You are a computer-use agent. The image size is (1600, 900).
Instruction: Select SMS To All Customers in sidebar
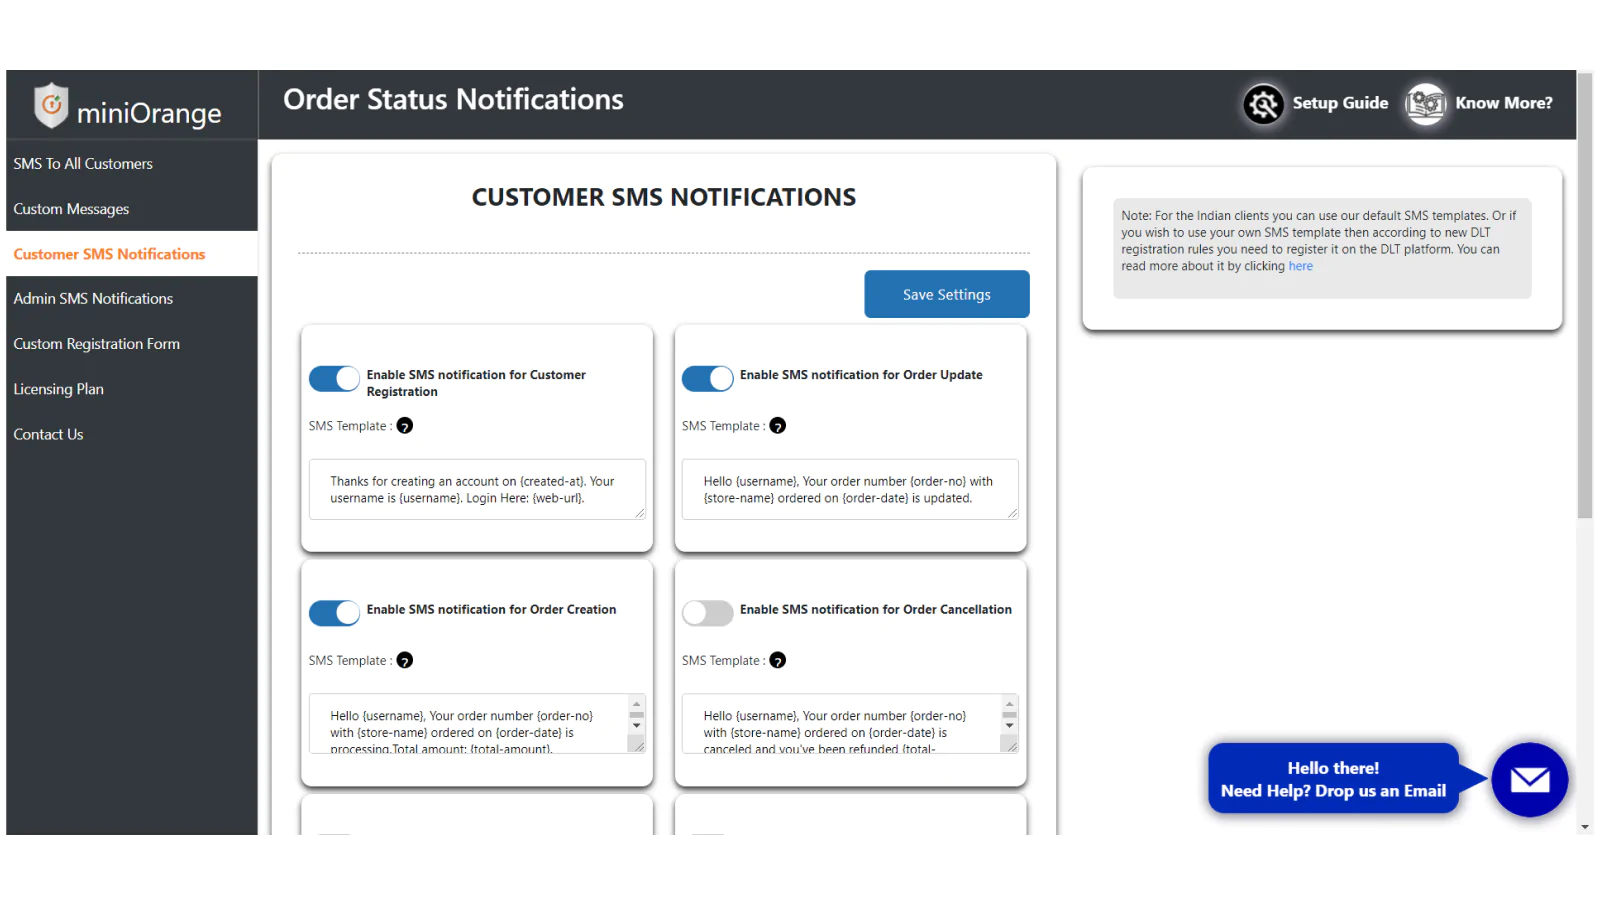click(83, 164)
